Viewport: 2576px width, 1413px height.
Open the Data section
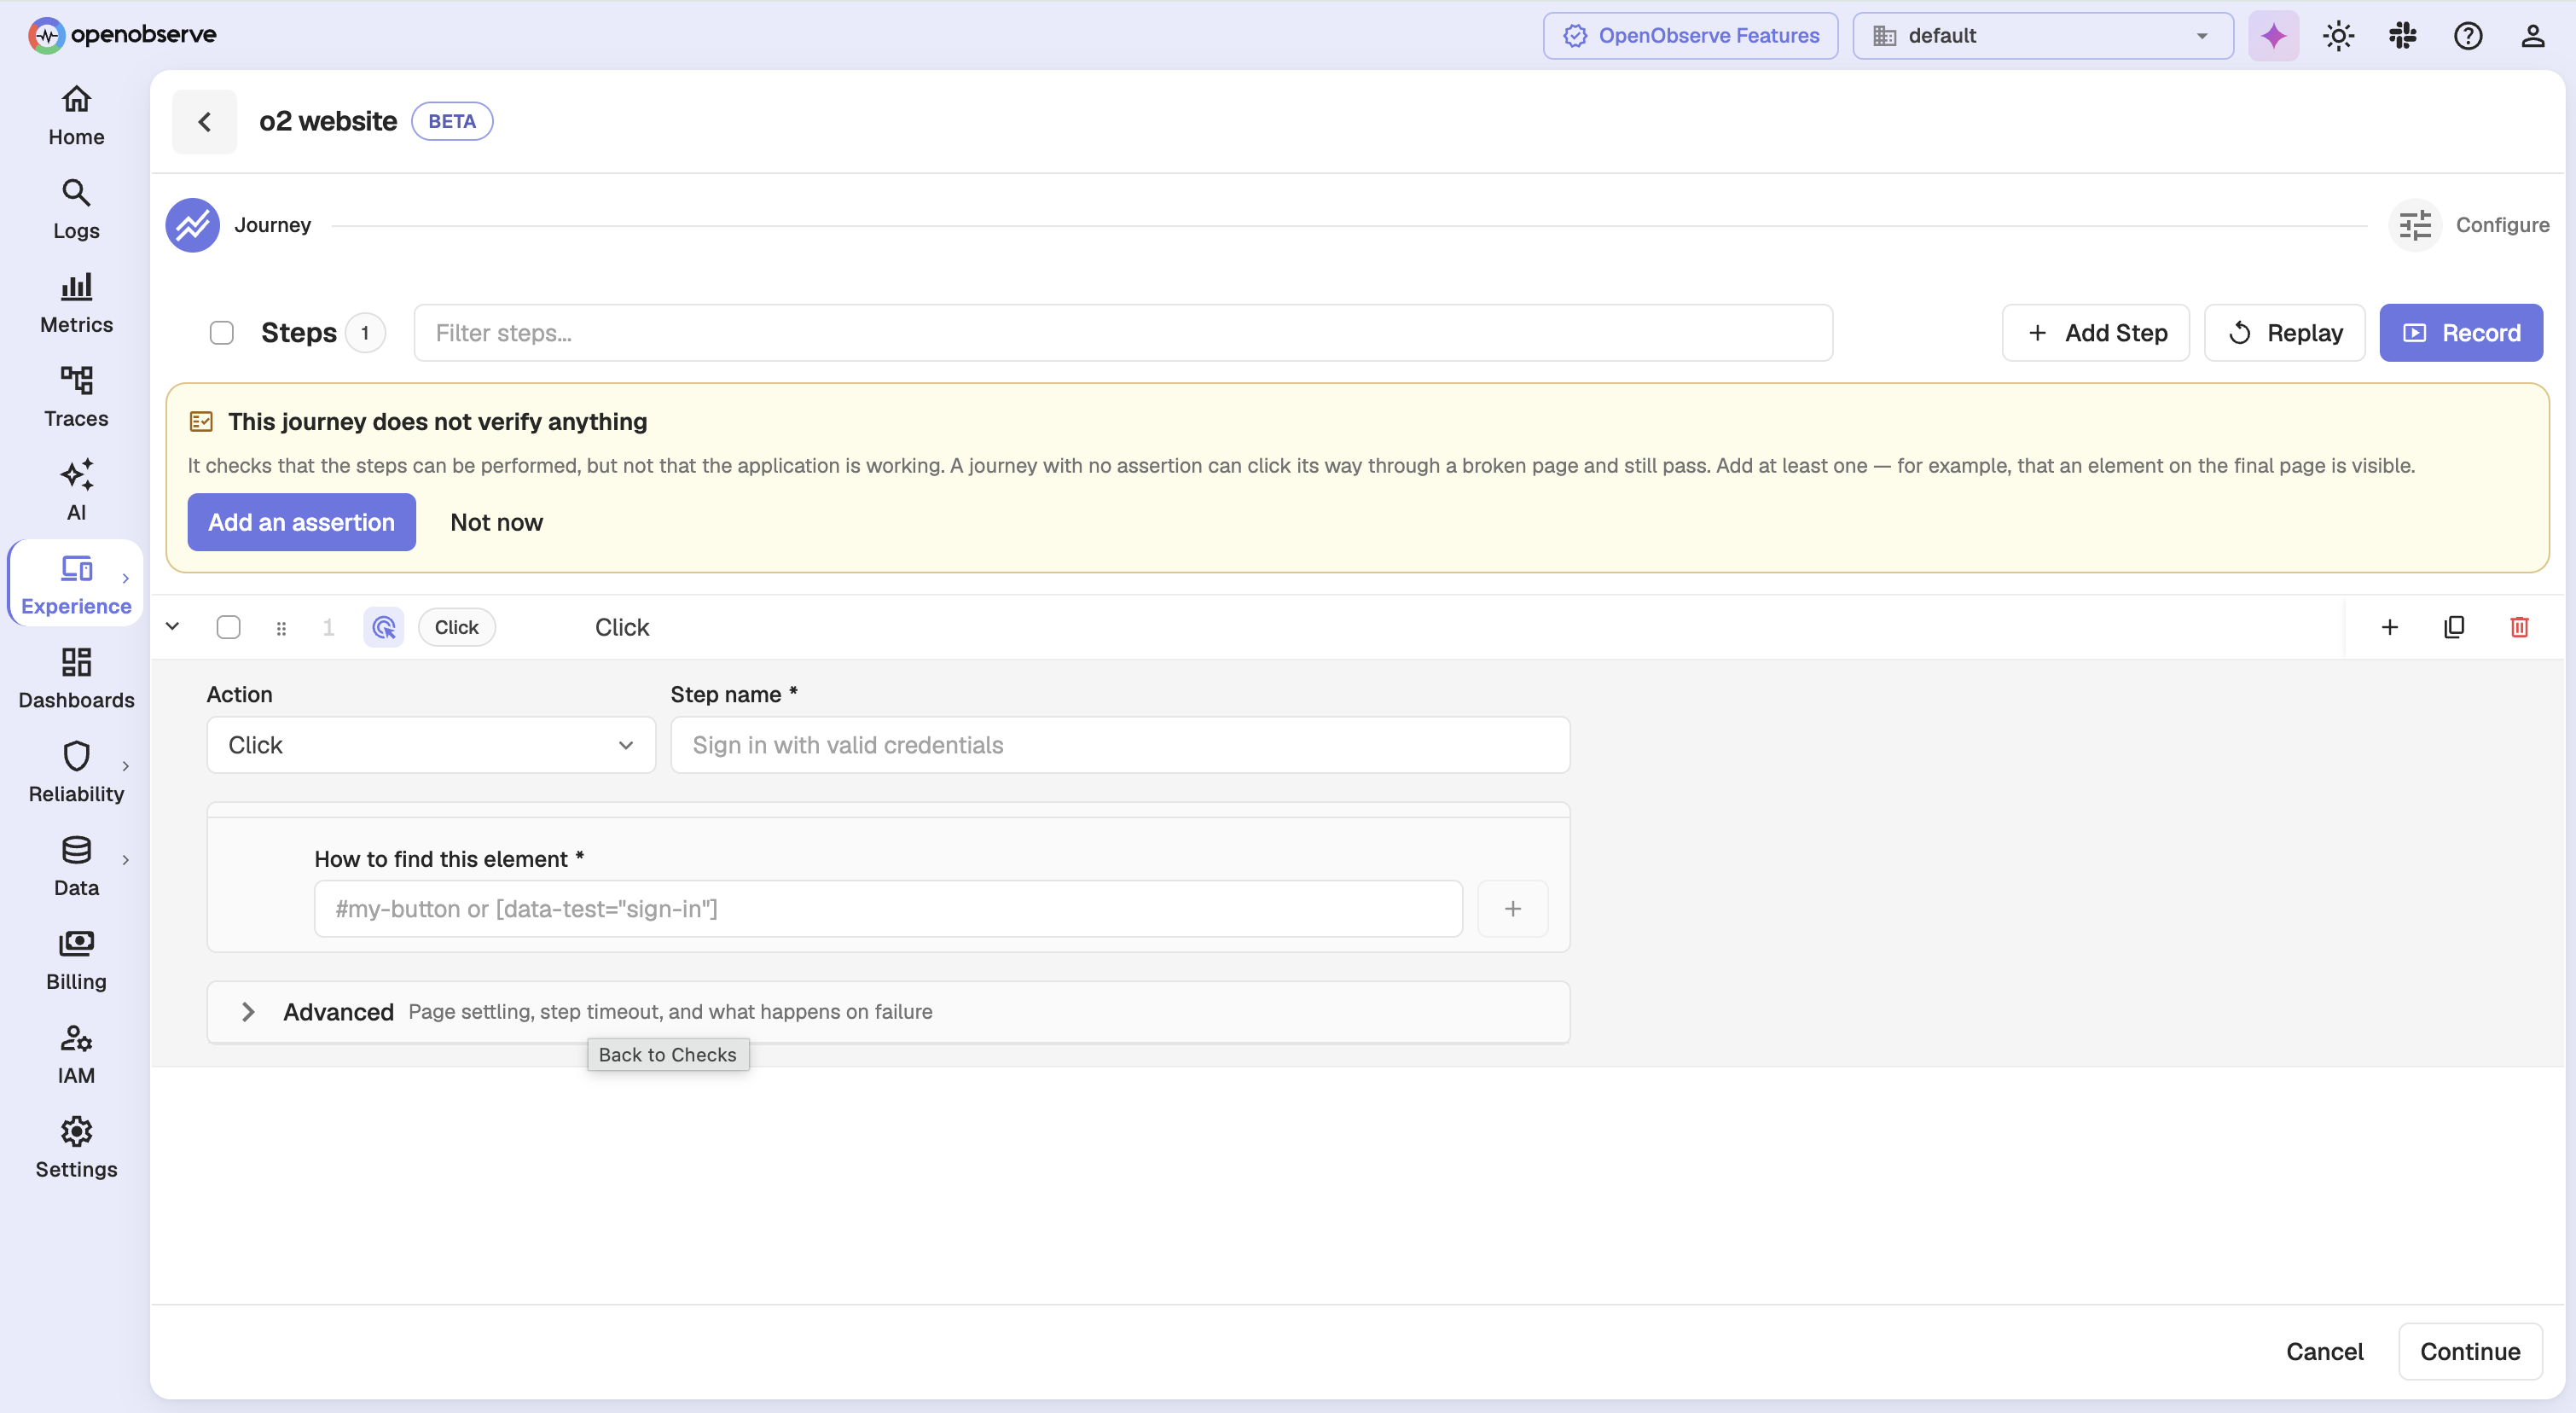76,868
